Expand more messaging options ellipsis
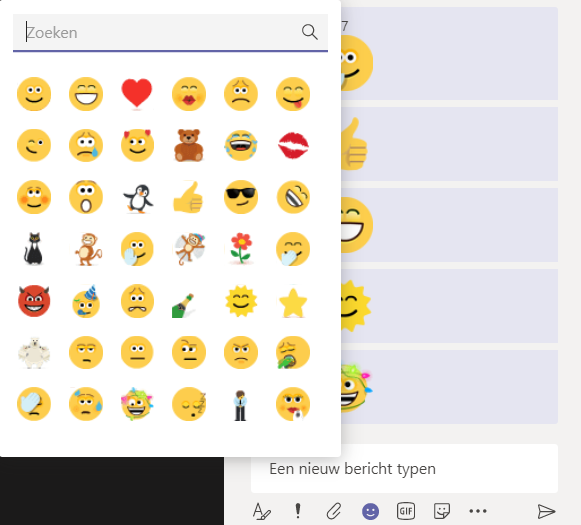This screenshot has height=525, width=581. pos(478,511)
